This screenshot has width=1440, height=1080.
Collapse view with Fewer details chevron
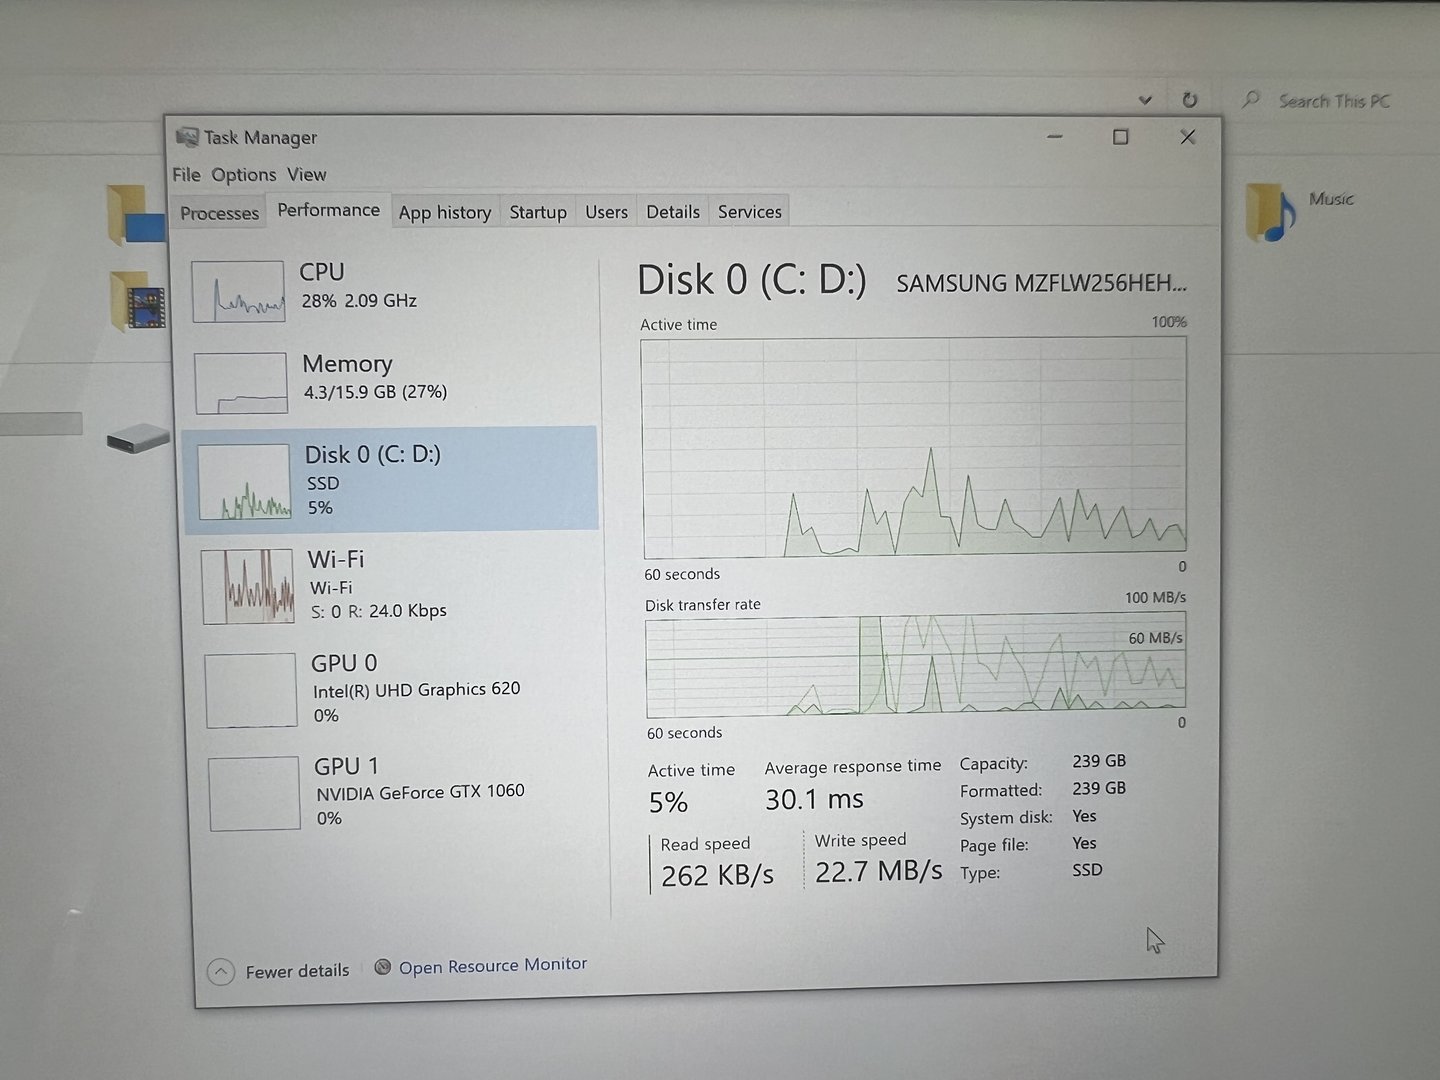[x=221, y=971]
